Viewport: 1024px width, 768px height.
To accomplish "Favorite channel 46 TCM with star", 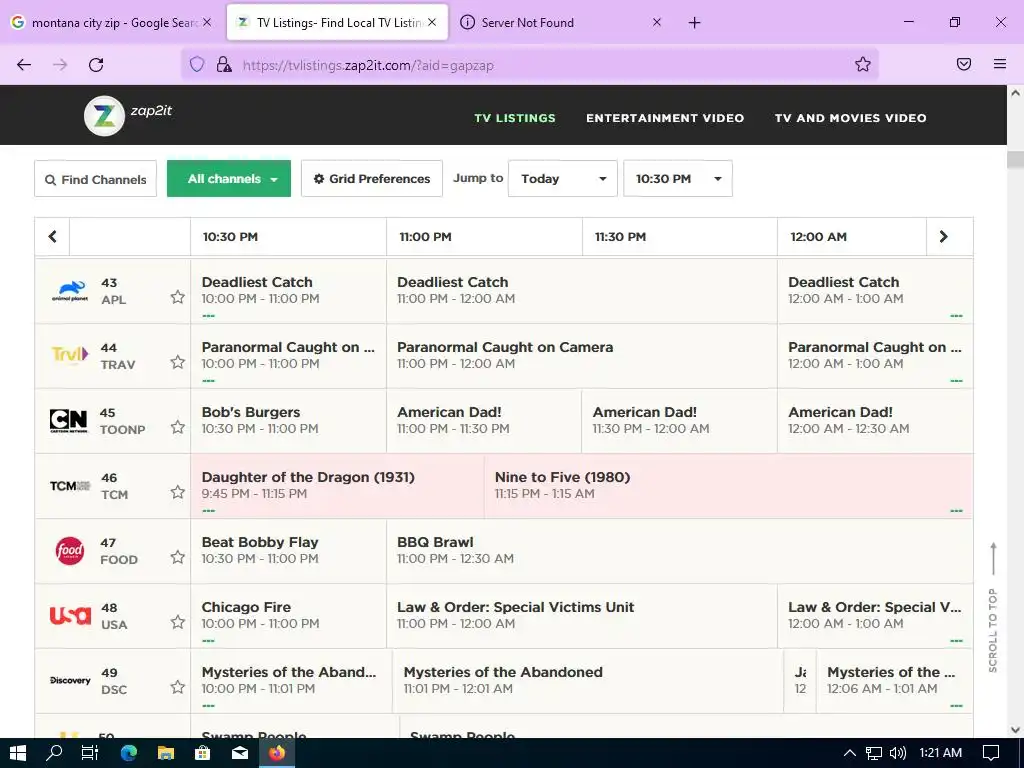I will 178,492.
